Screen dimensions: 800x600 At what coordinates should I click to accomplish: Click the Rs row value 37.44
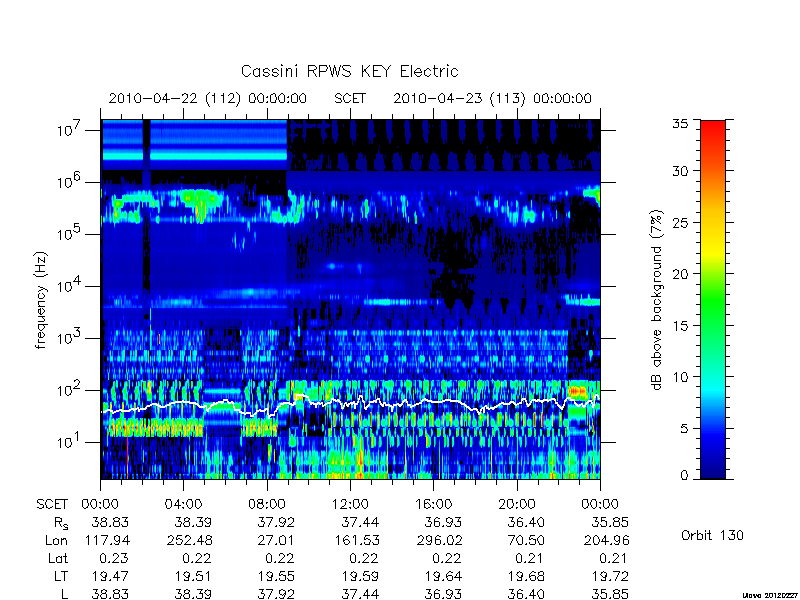click(x=360, y=522)
